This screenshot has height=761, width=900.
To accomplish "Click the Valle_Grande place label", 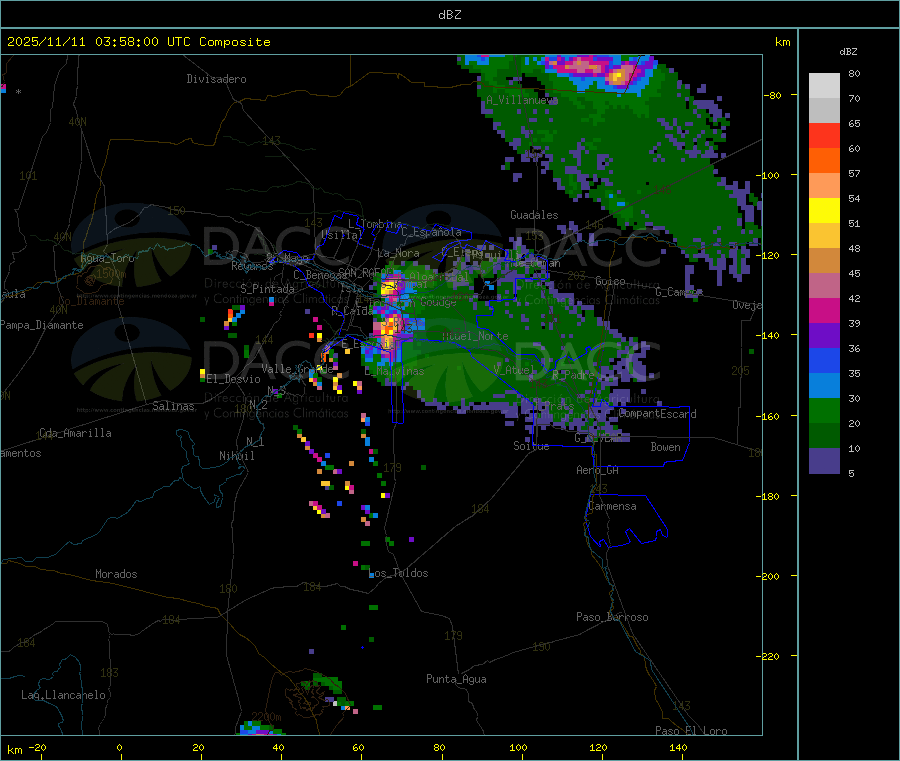I will [297, 368].
